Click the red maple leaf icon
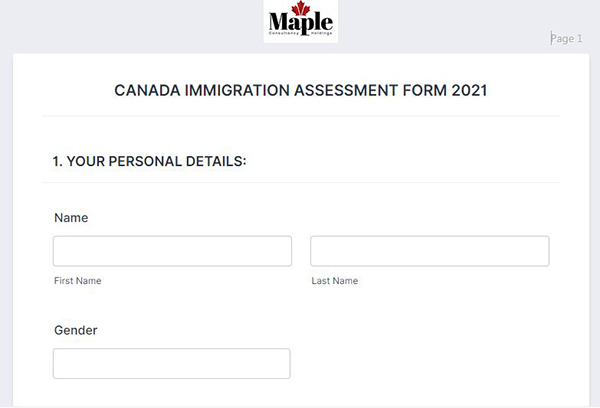Image resolution: width=600 pixels, height=408 pixels. [x=301, y=10]
